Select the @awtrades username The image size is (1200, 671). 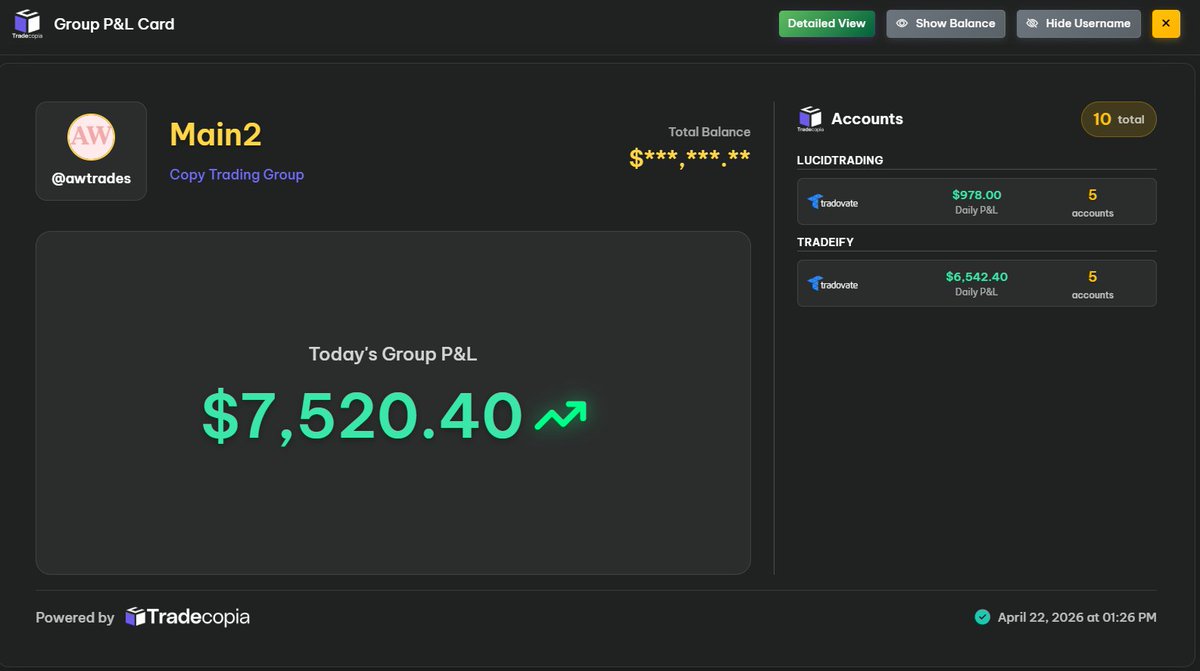click(91, 179)
